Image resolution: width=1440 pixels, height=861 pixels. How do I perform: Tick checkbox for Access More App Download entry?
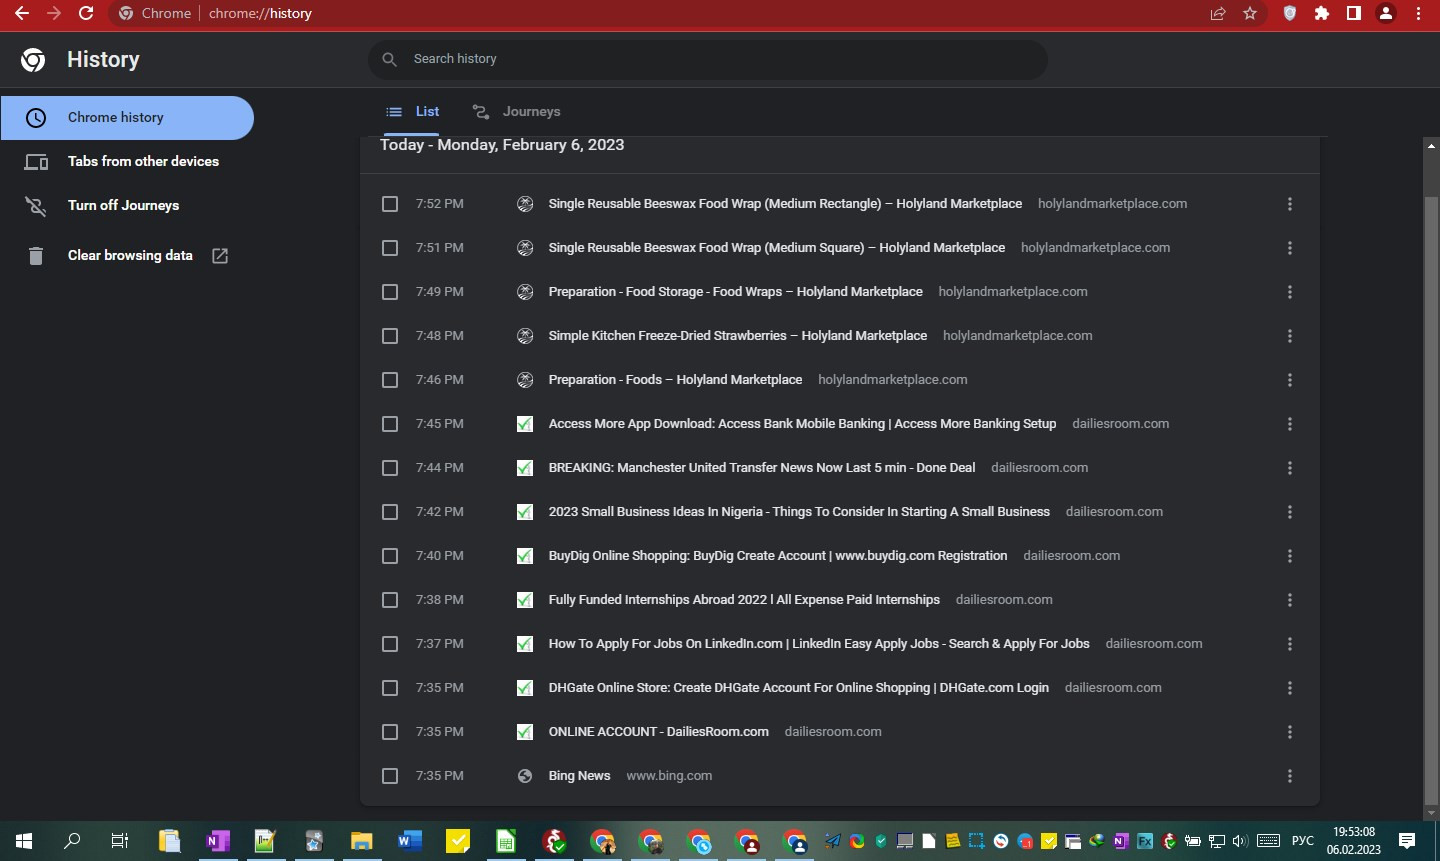pos(390,424)
